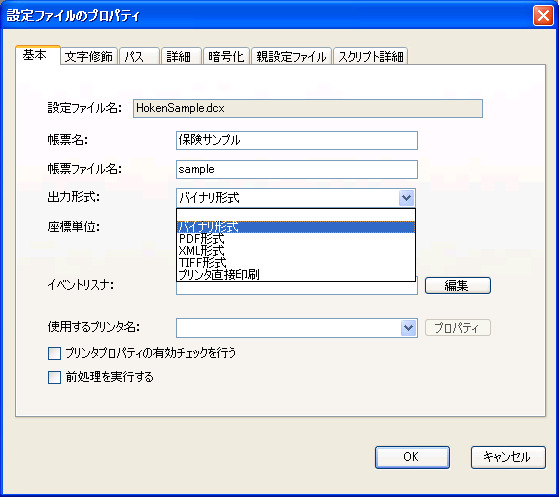Confirm with the OK button

(x=412, y=457)
